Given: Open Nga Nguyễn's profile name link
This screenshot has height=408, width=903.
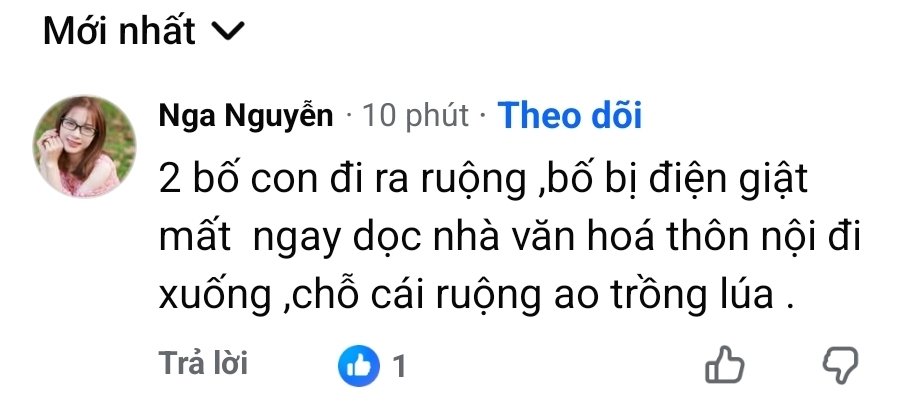Looking at the screenshot, I should click(x=246, y=115).
